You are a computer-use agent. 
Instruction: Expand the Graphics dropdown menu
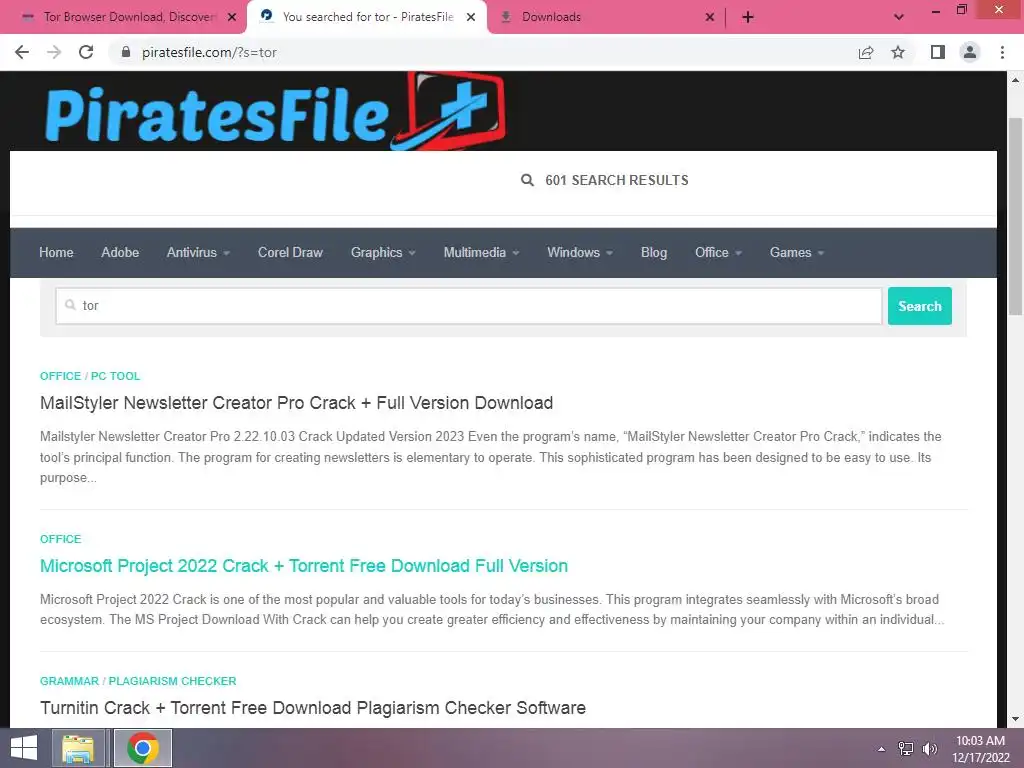click(383, 252)
